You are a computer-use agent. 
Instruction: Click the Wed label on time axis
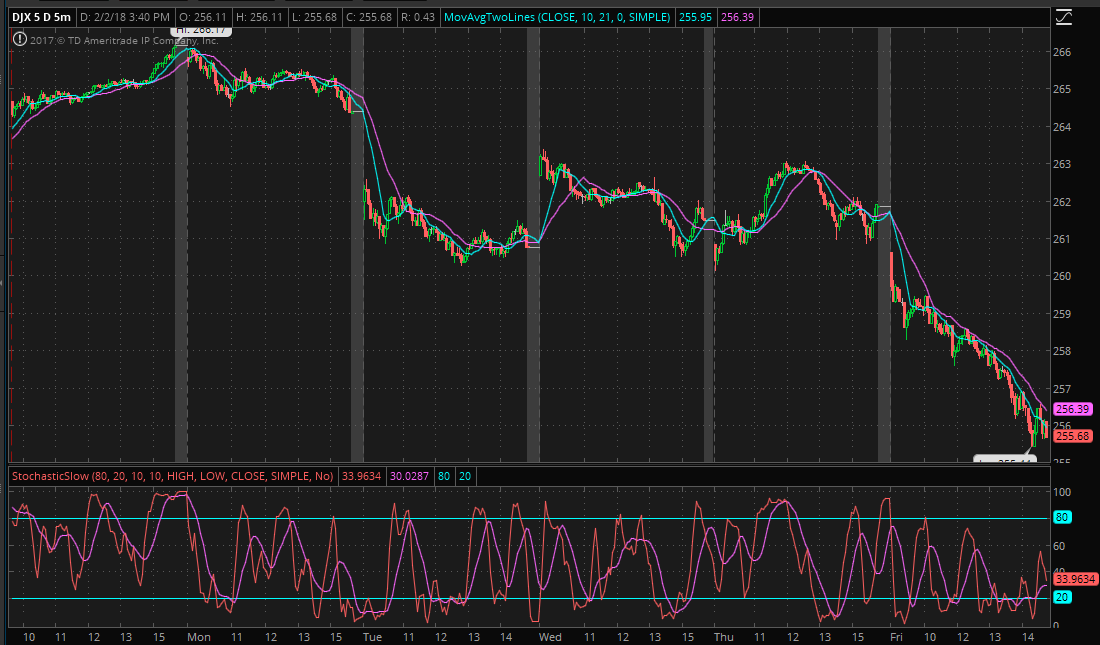(x=550, y=637)
